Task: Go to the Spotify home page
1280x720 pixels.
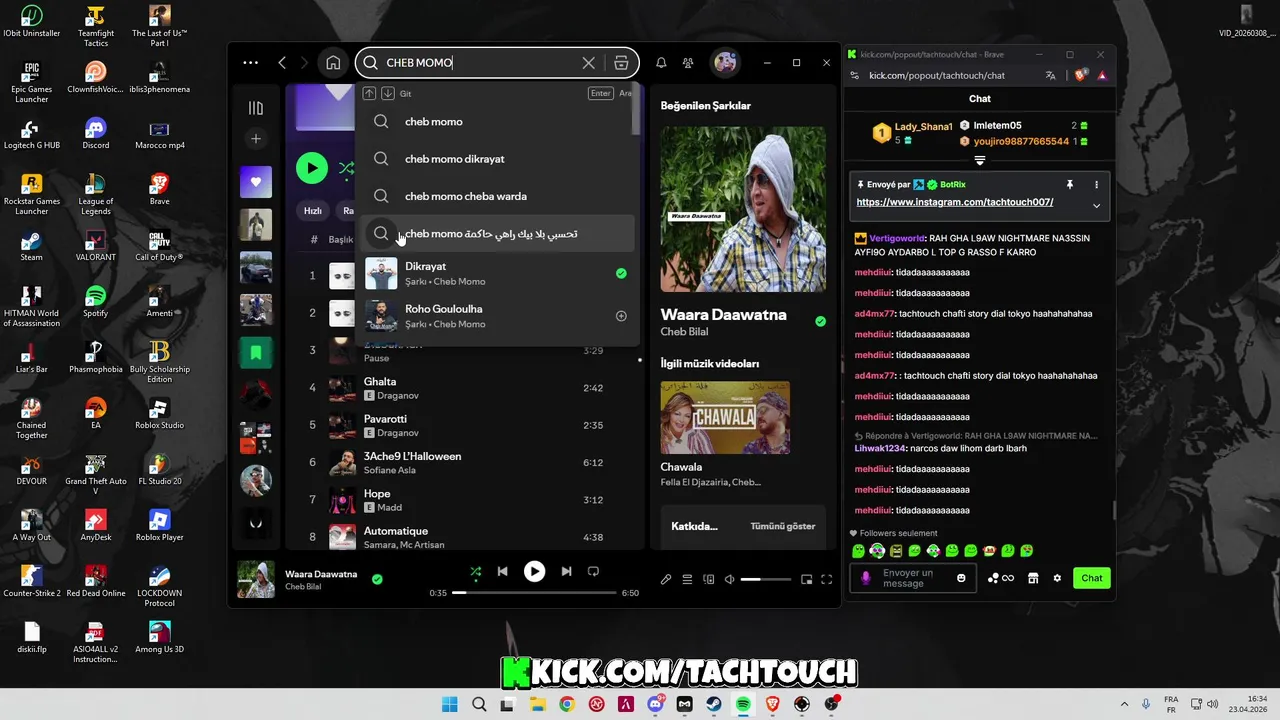Action: 333,63
